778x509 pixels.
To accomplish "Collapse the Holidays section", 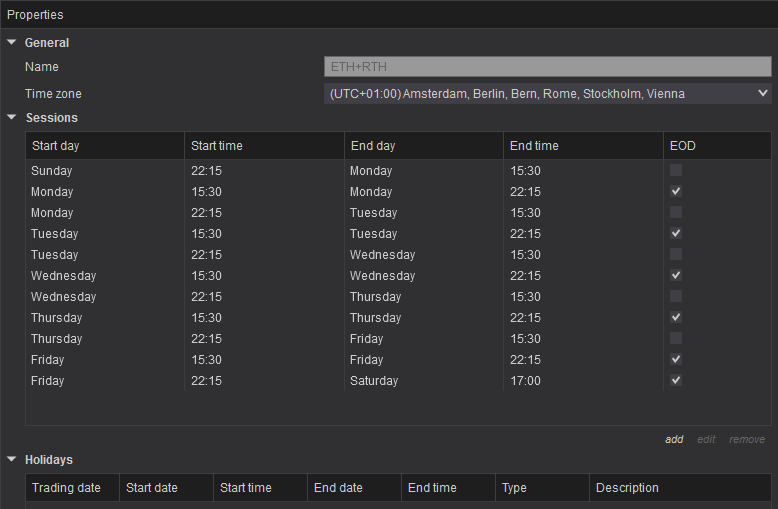I will pos(12,459).
